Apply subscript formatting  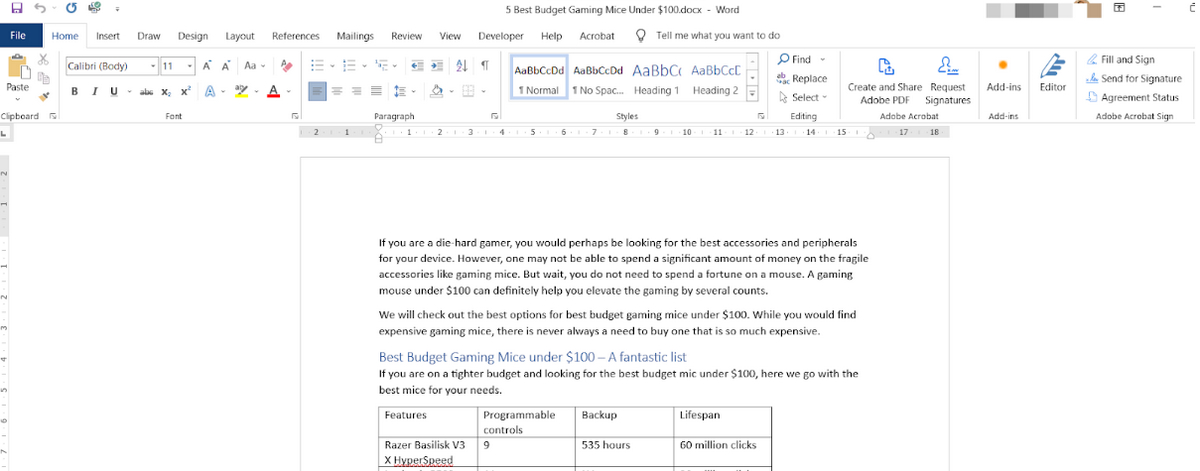coord(166,91)
